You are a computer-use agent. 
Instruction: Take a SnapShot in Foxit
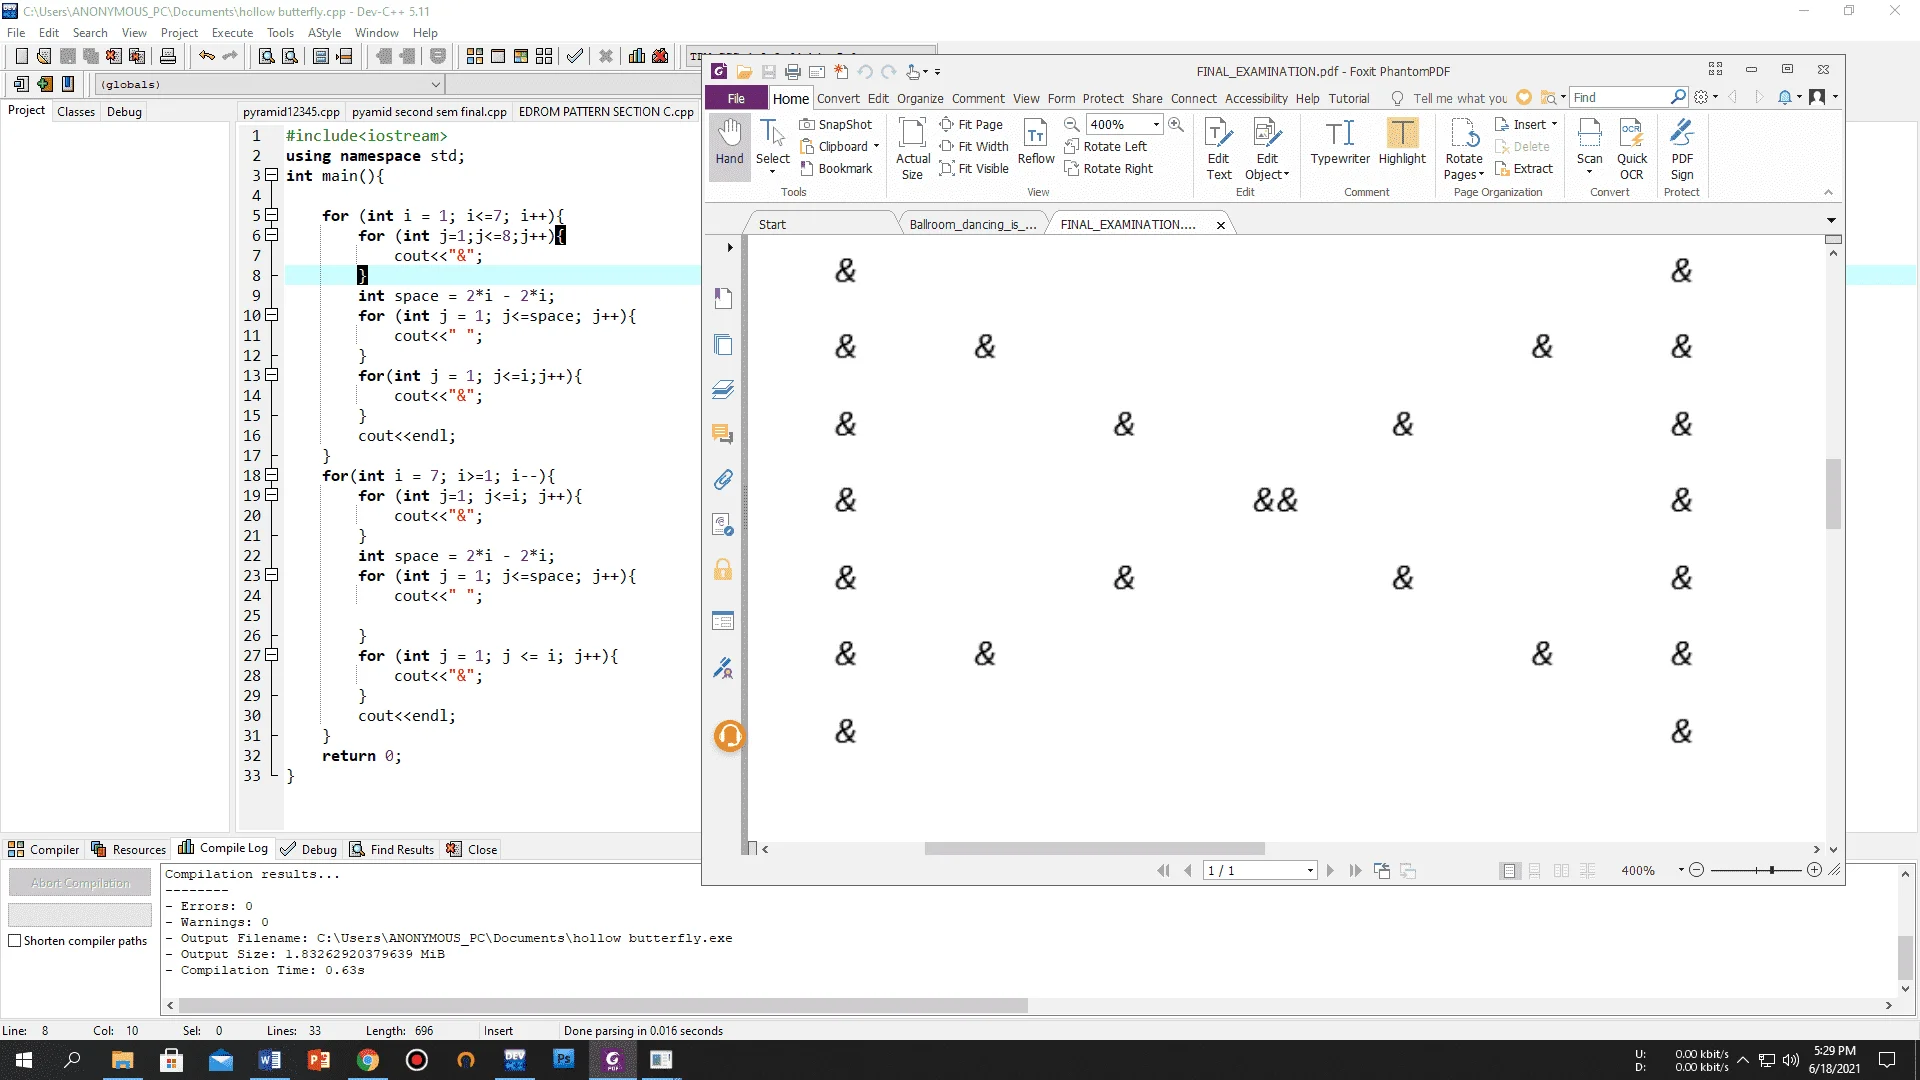[836, 124]
